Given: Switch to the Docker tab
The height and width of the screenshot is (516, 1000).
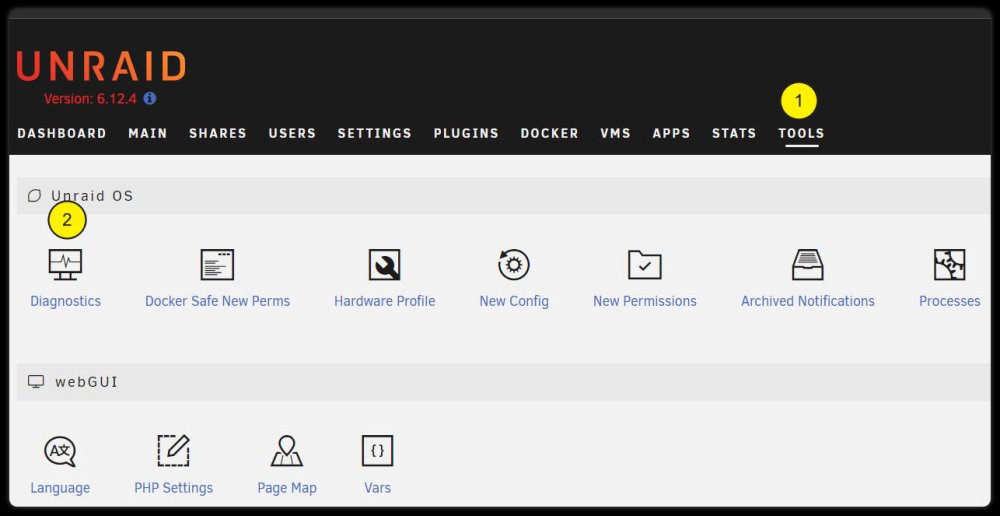Looking at the screenshot, I should coord(550,133).
